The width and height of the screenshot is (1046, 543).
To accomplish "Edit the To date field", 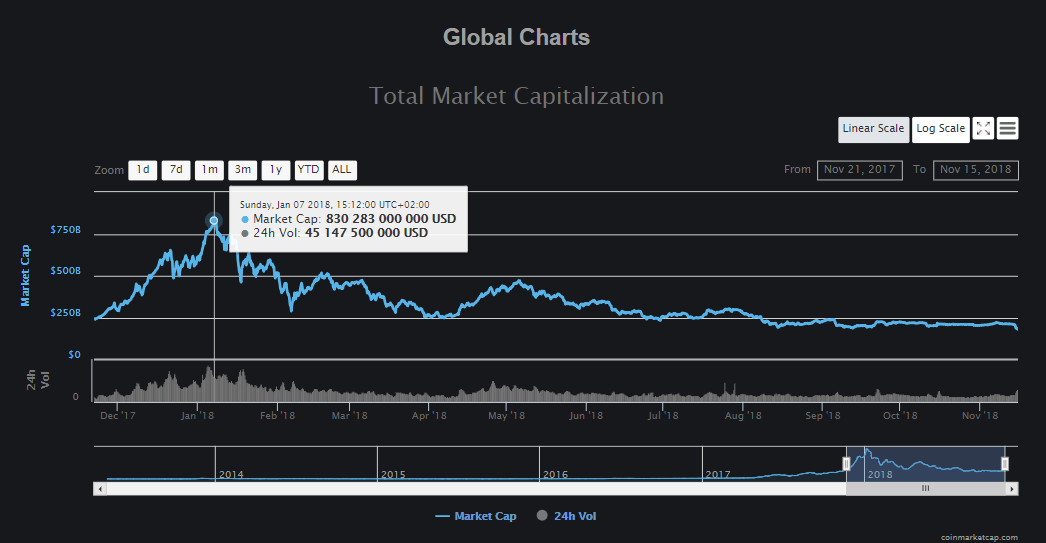I will point(975,170).
